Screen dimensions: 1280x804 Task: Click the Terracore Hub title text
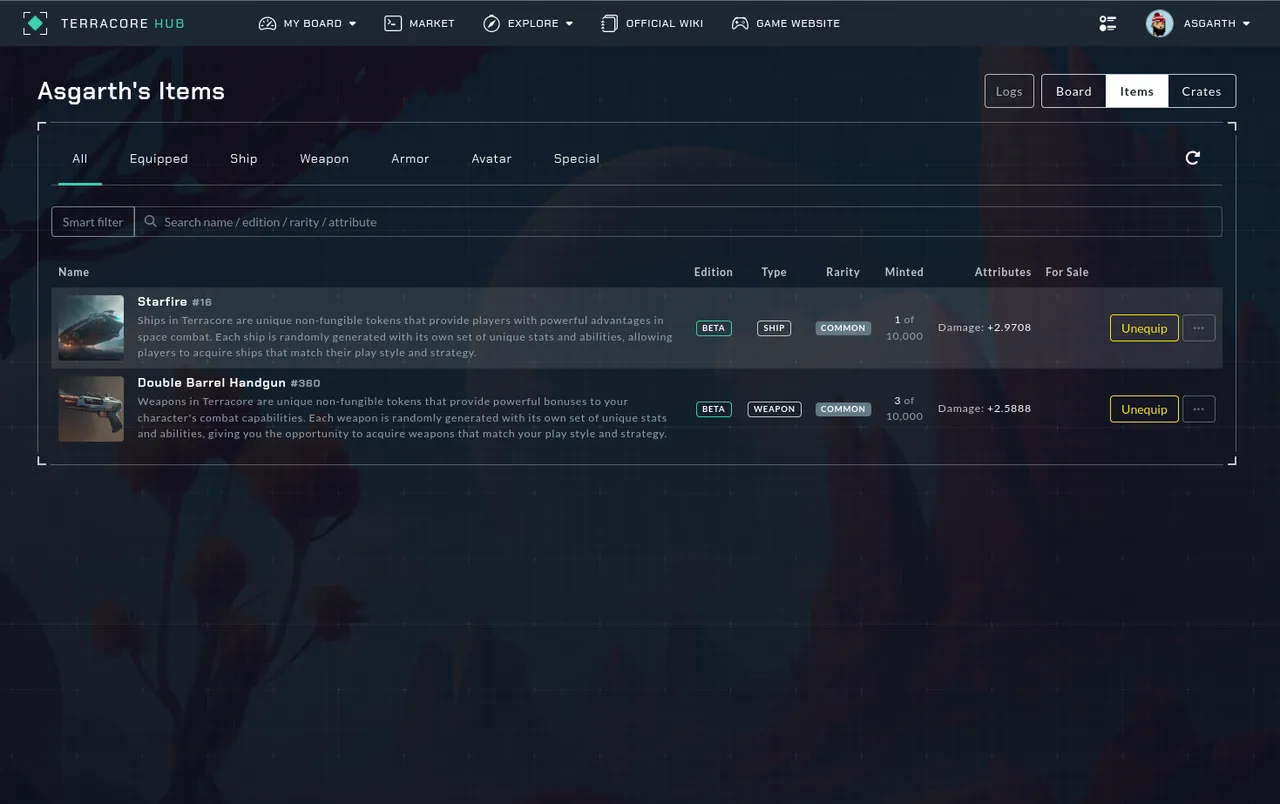tap(122, 23)
